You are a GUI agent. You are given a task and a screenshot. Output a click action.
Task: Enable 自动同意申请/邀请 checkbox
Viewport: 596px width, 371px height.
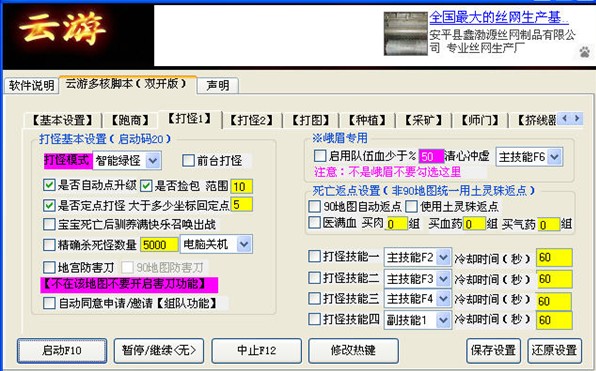(49, 303)
